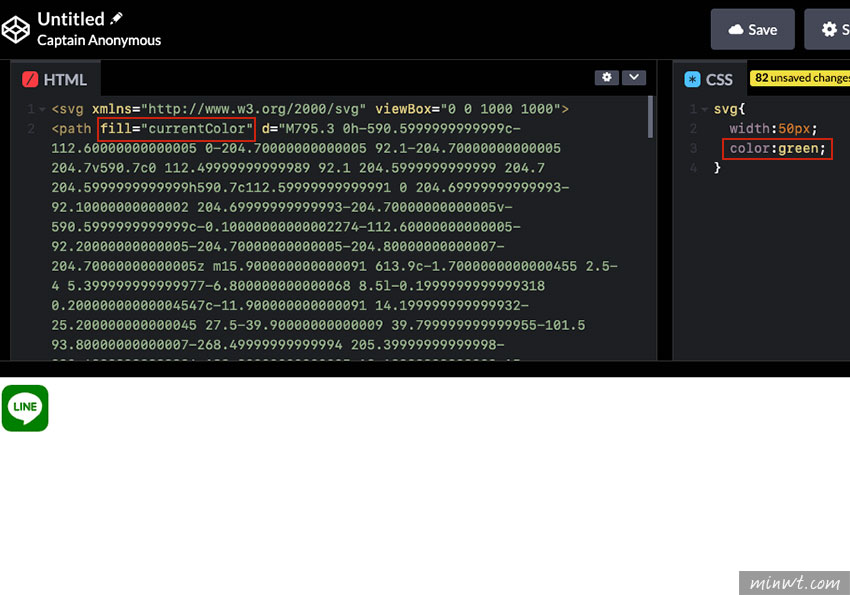Click the closing brace in CSS editor
The width and height of the screenshot is (850, 595).
pos(717,168)
